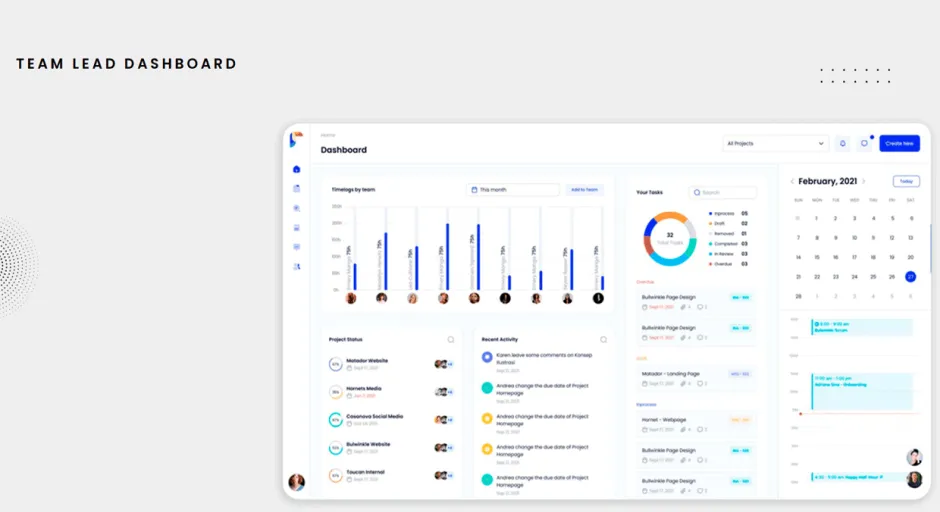Screen dimensions: 940x512
Task: Select the Completed legend entry
Action: 728,244
